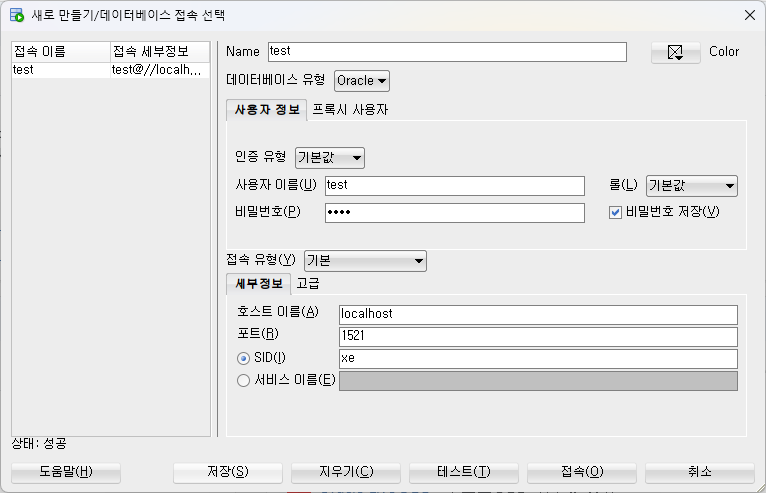The height and width of the screenshot is (493, 766).
Task: Expand the 롤 dropdown
Action: [x=692, y=186]
